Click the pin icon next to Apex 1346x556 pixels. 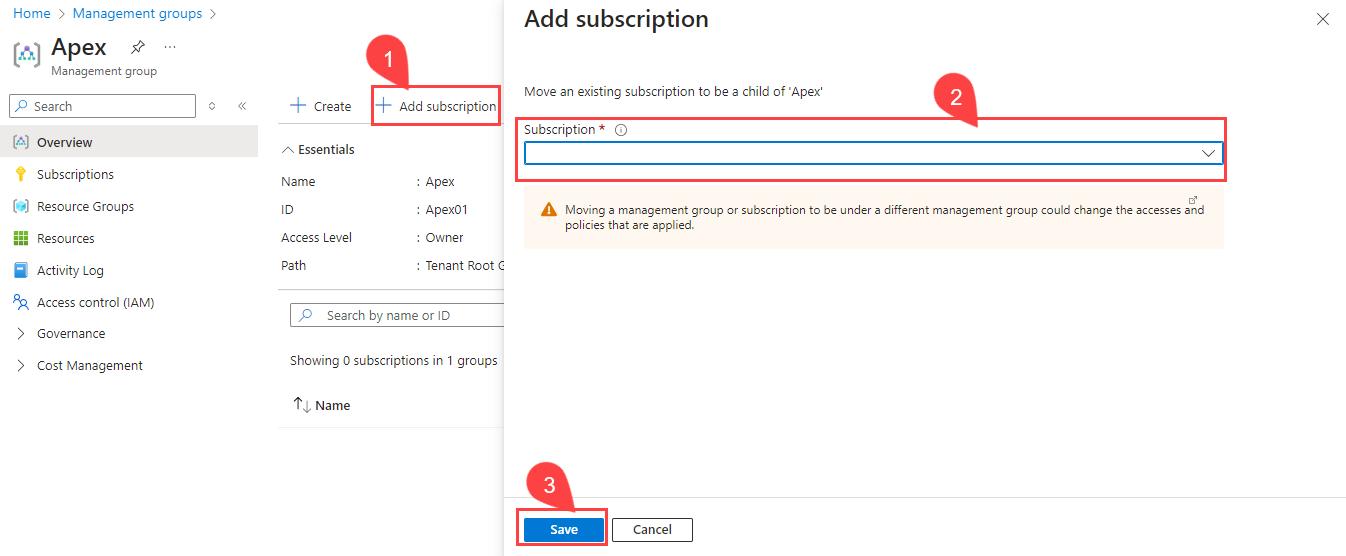click(x=137, y=47)
